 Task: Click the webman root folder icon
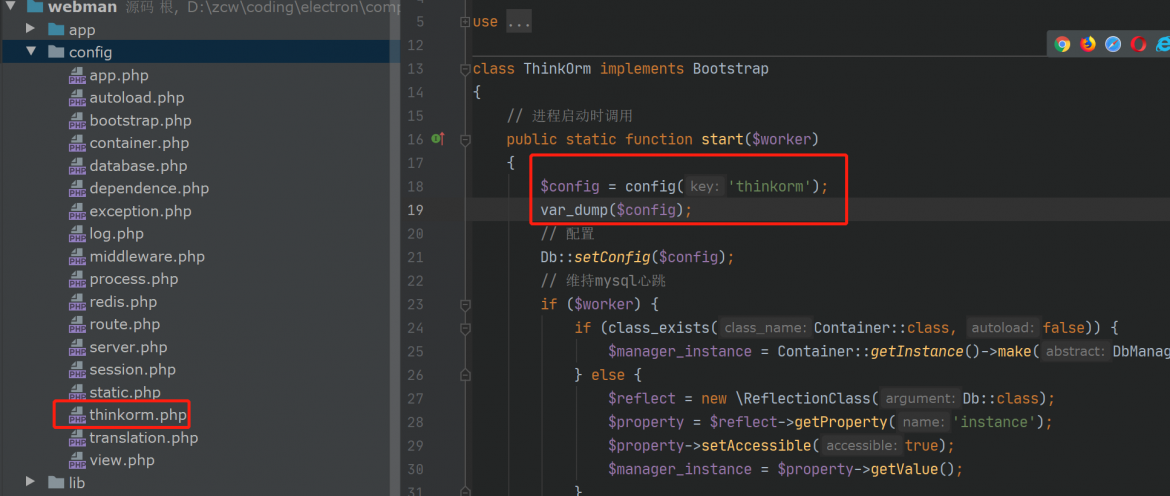34,7
